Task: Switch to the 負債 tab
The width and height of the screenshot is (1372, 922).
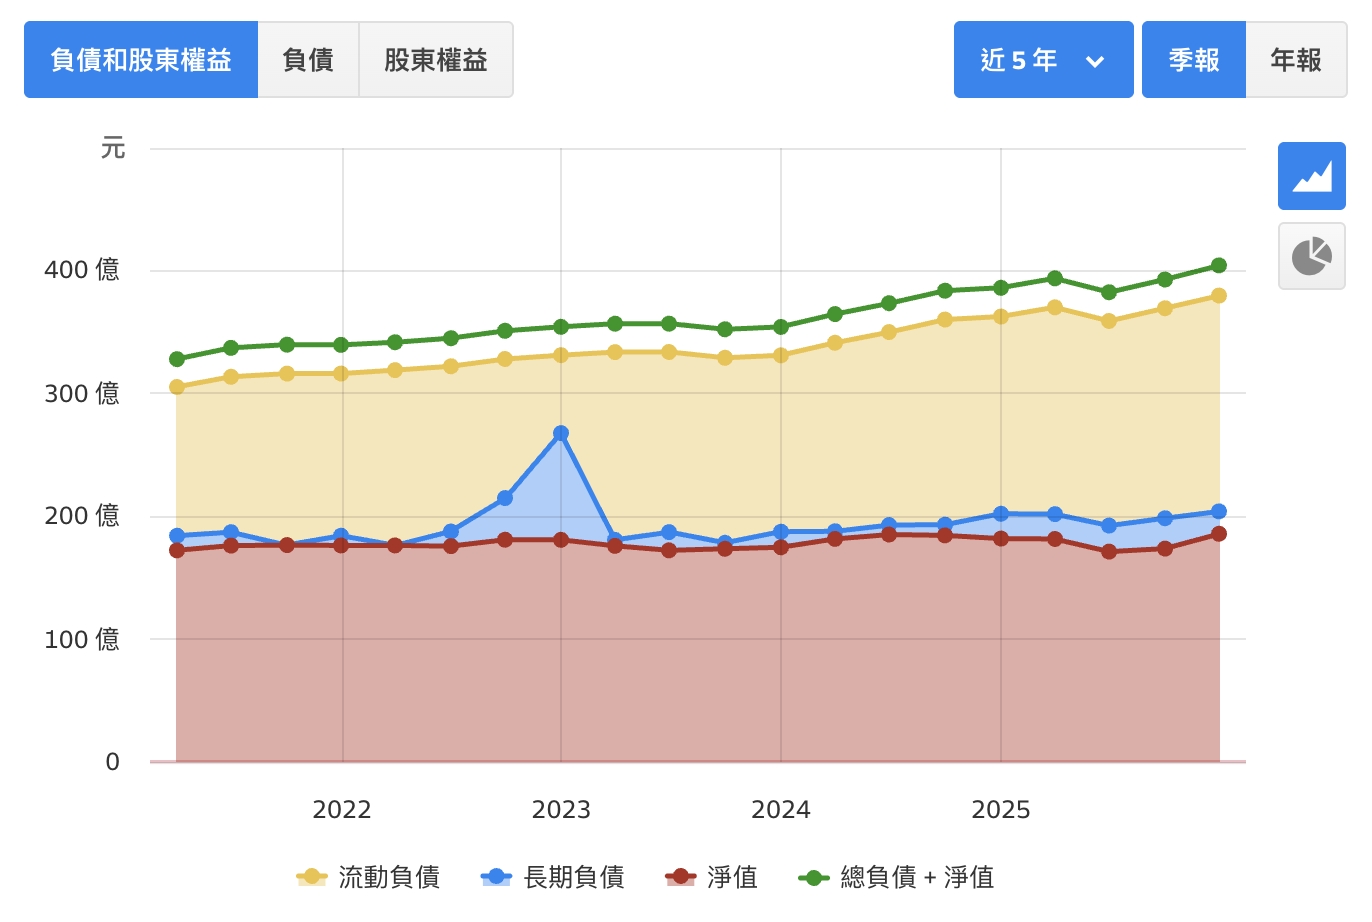Action: (308, 60)
